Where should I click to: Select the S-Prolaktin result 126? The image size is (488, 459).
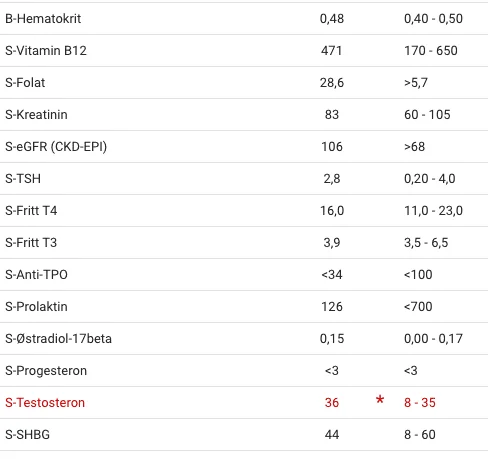[x=332, y=307]
